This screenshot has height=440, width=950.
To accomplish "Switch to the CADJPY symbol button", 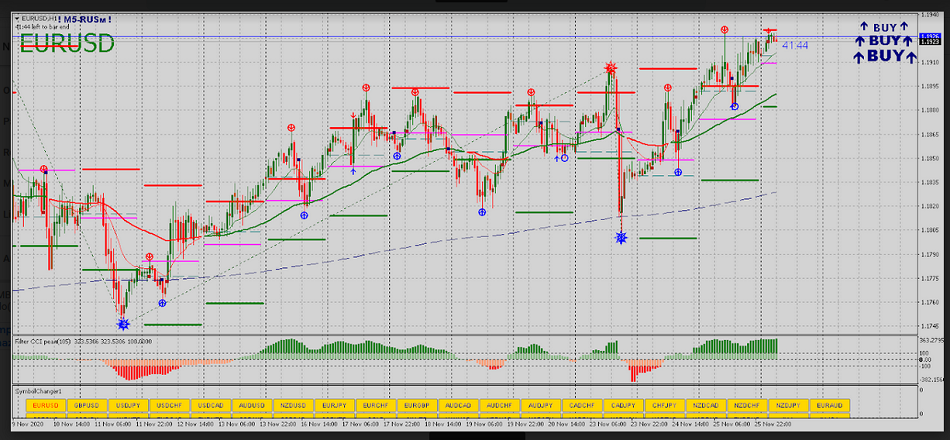I will (x=623, y=405).
